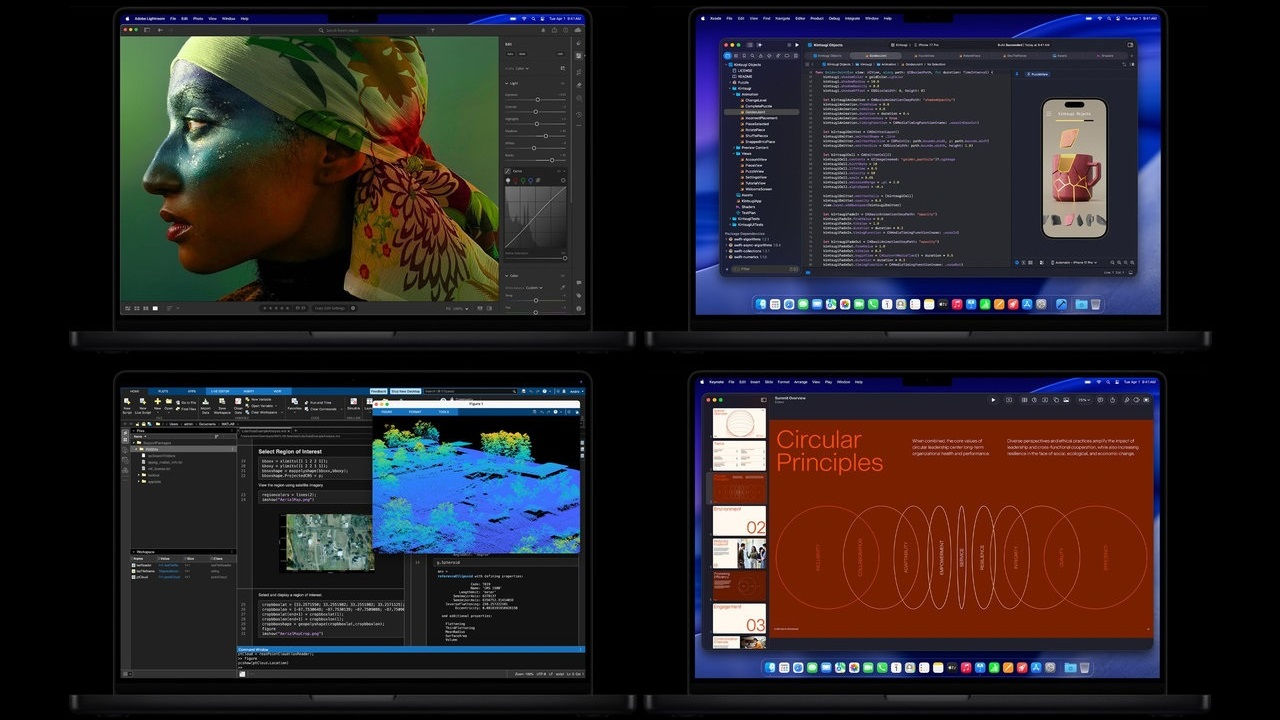Viewport: 1280px width, 720px height.
Task: Open the Xcode Product menu
Action: pyautogui.click(x=817, y=18)
